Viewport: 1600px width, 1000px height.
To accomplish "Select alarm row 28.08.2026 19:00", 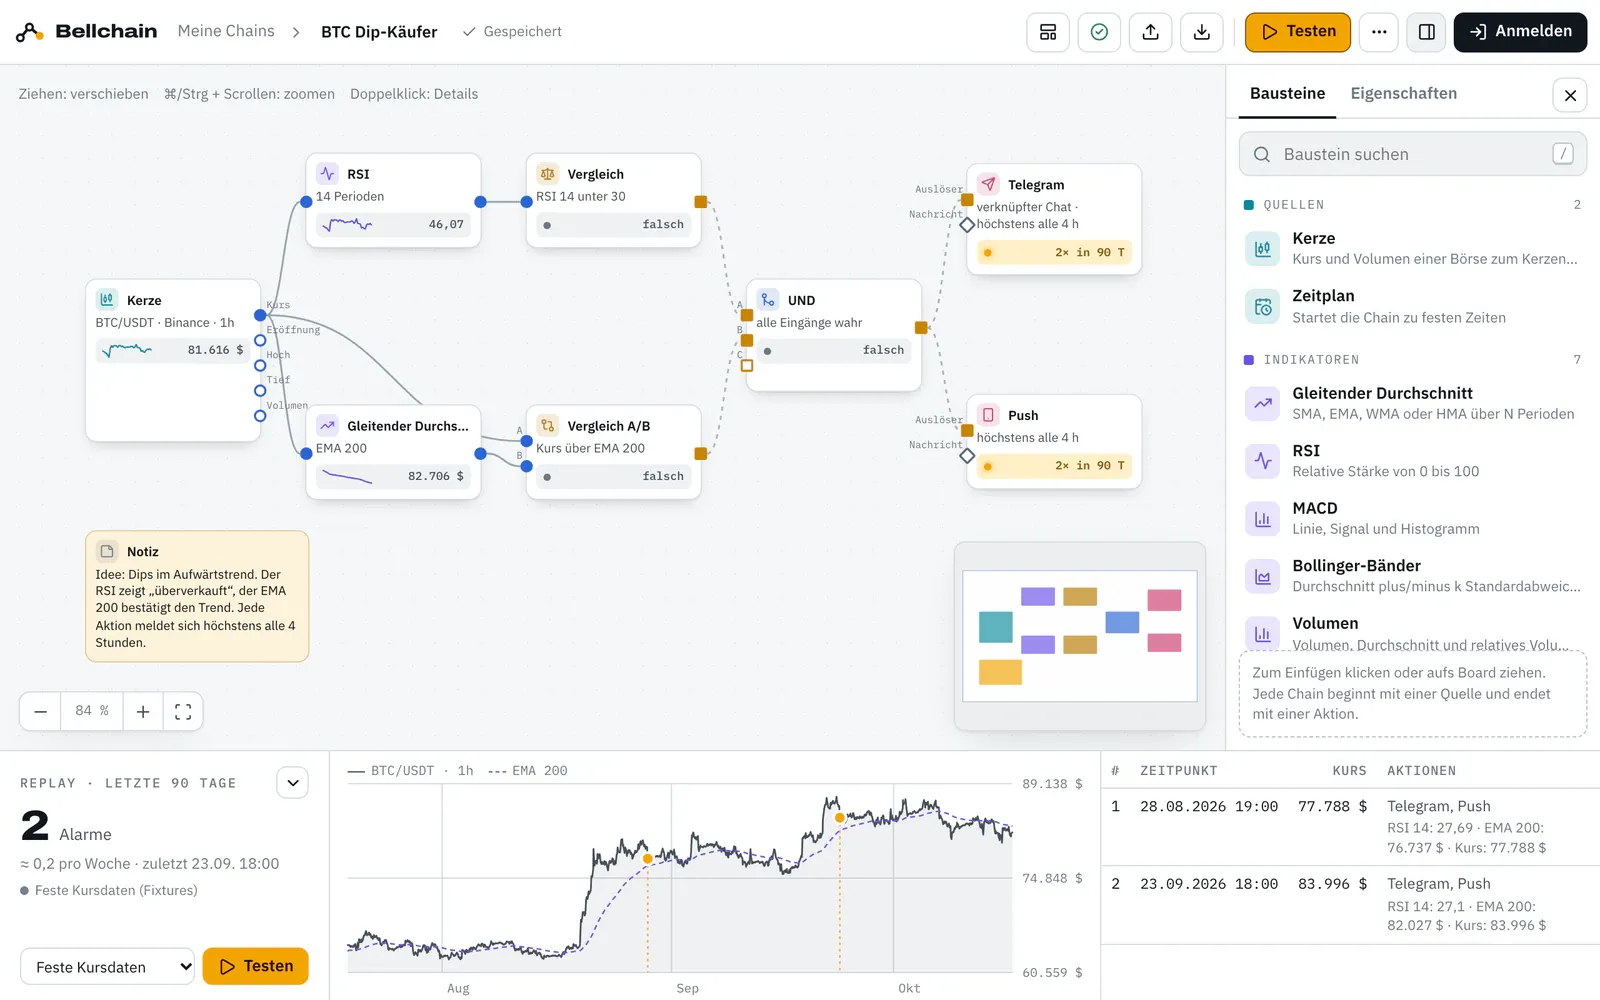I will 1350,827.
